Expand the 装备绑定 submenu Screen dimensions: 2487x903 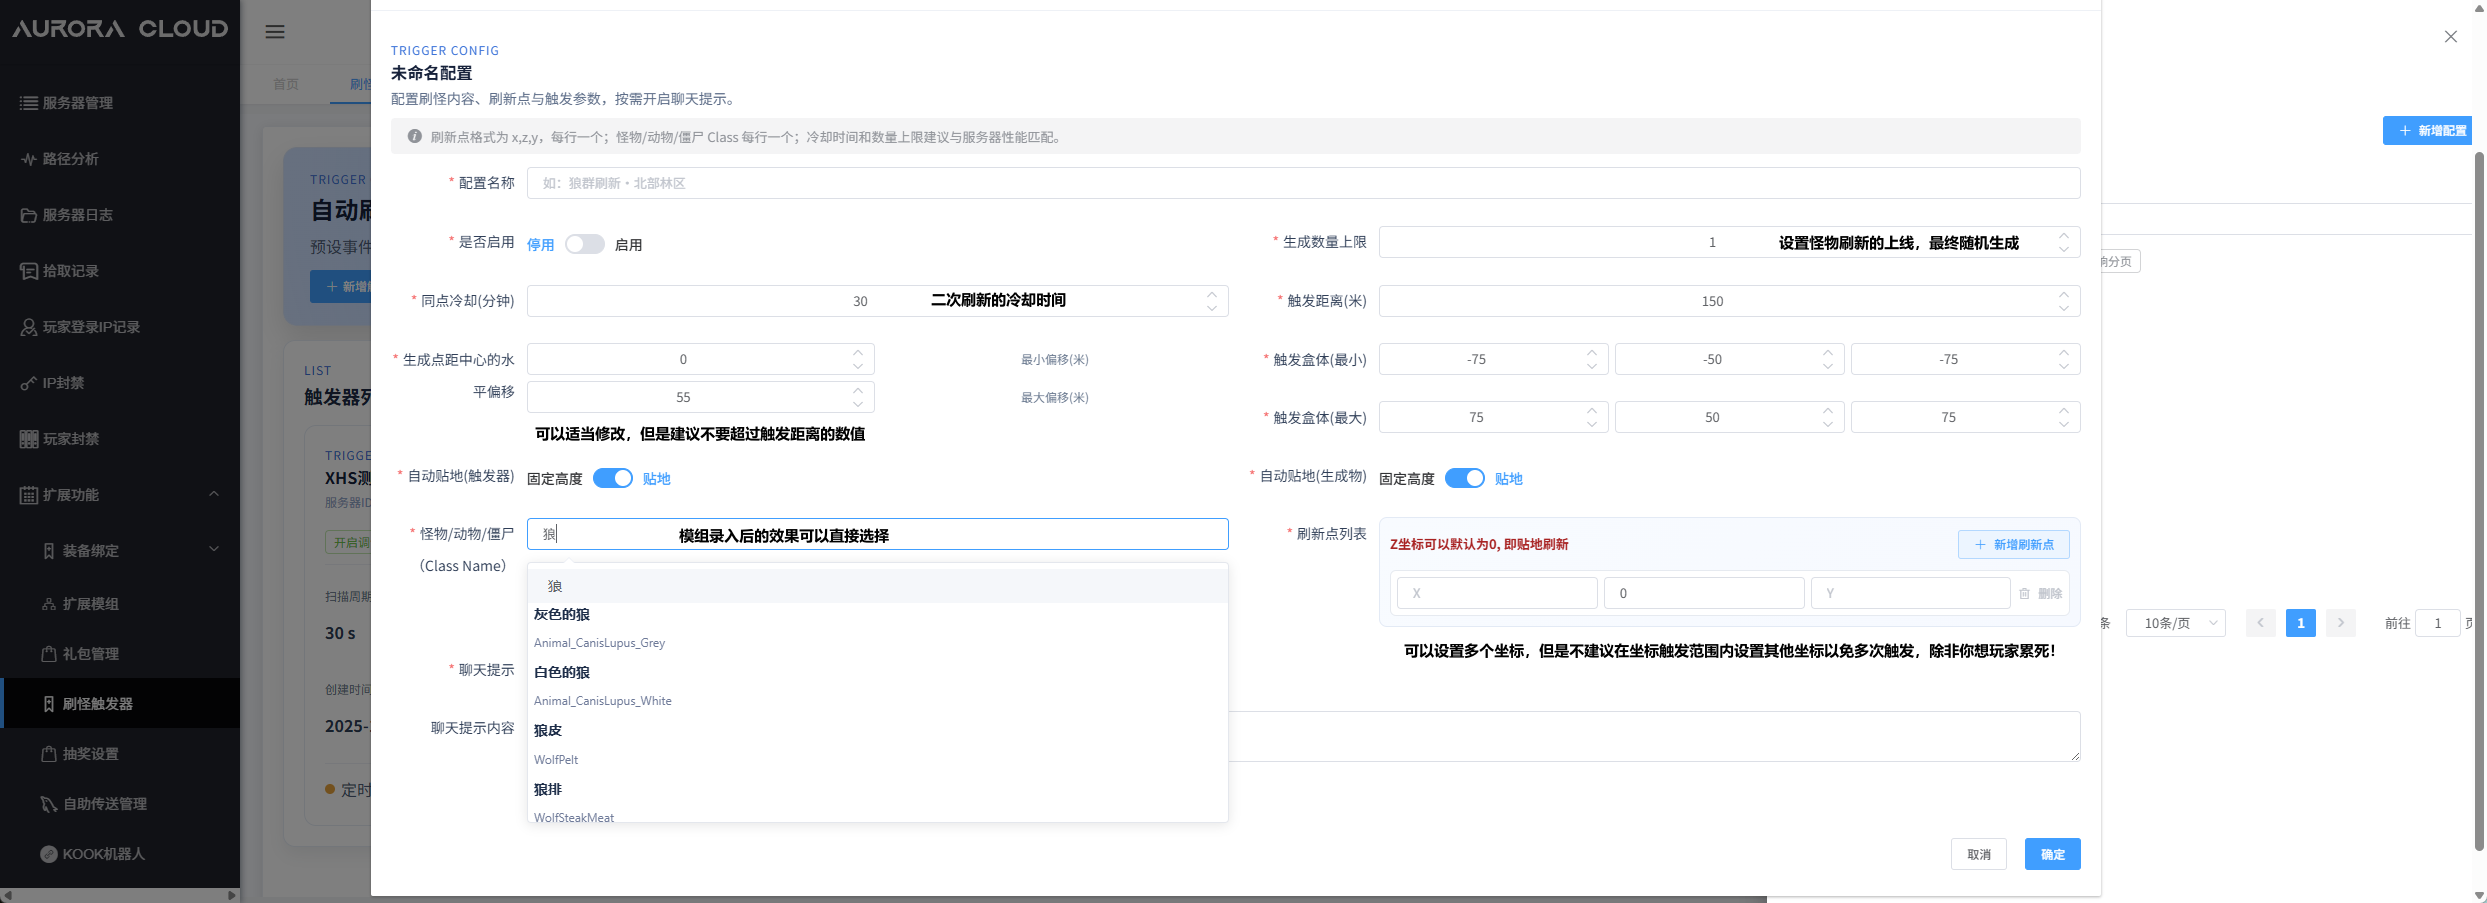coord(213,549)
